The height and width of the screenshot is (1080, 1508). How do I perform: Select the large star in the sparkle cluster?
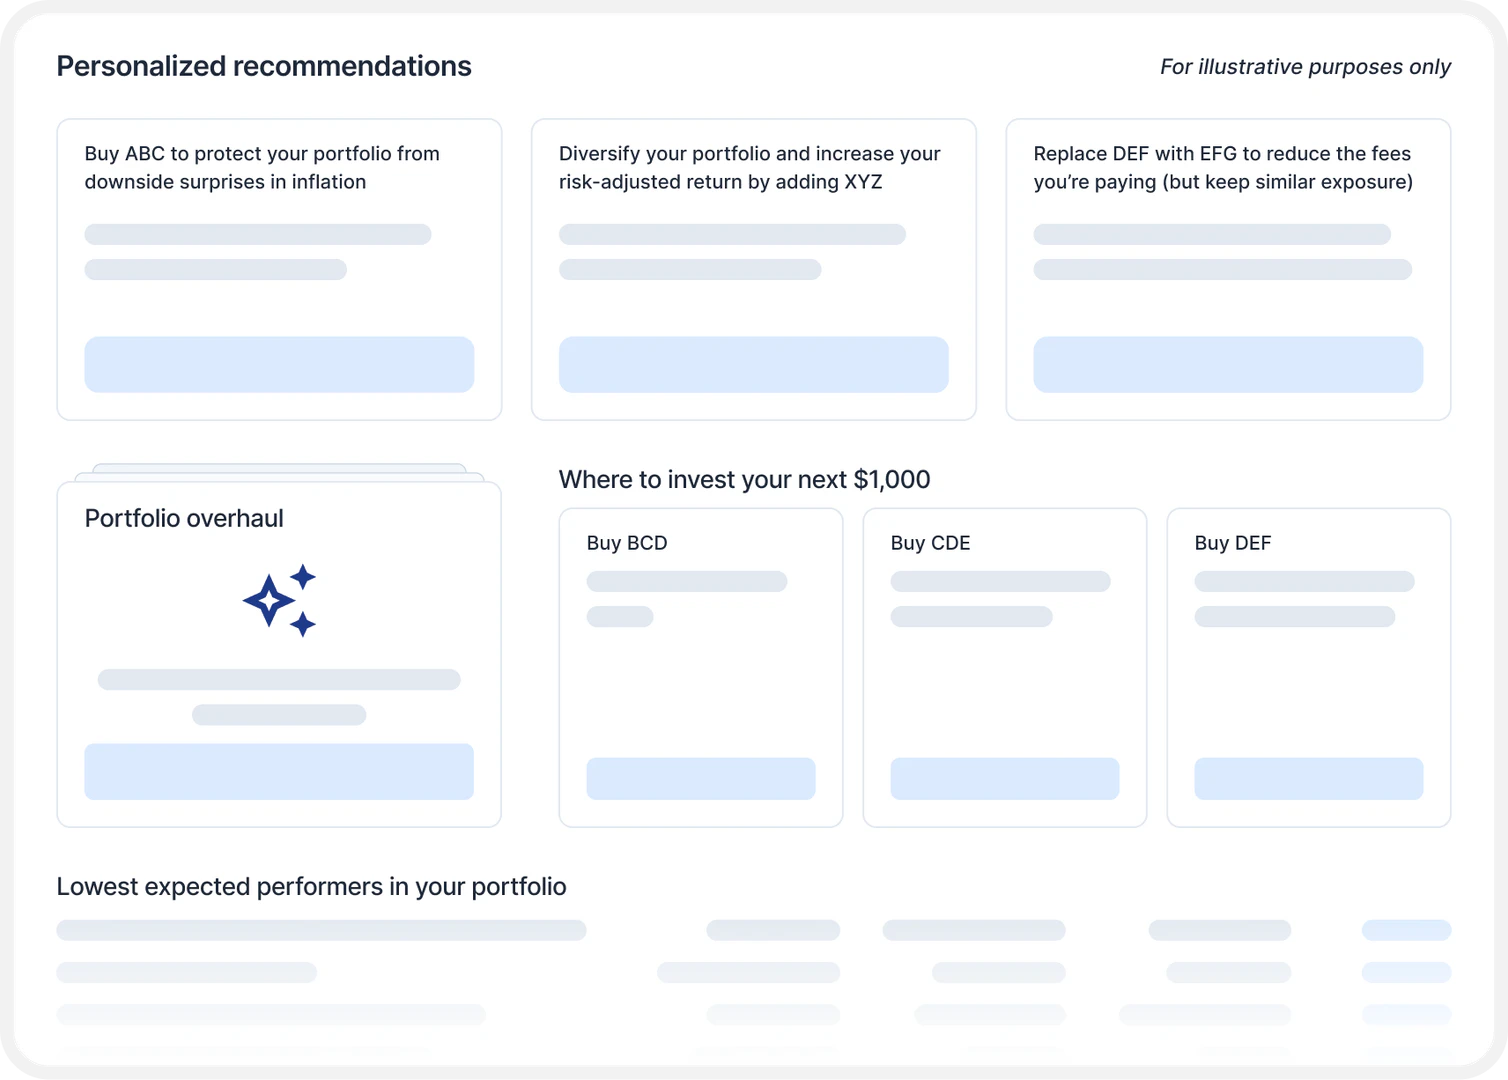[268, 601]
